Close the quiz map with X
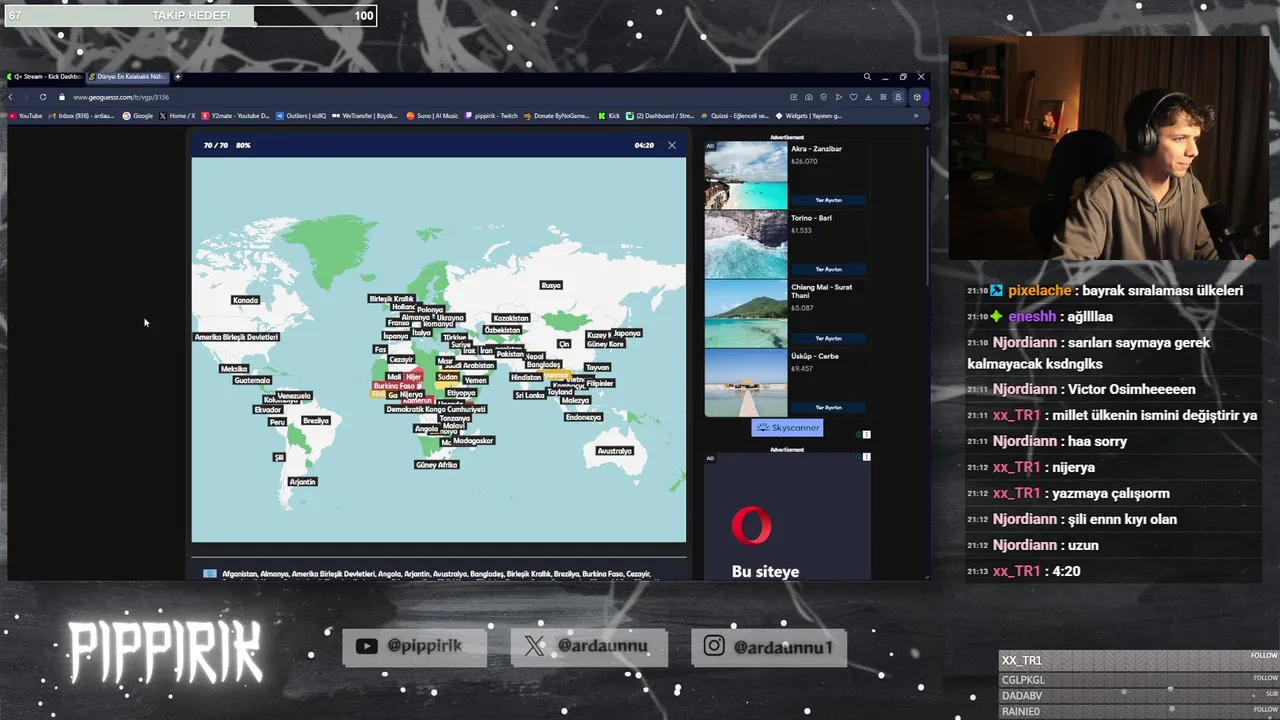 672,145
